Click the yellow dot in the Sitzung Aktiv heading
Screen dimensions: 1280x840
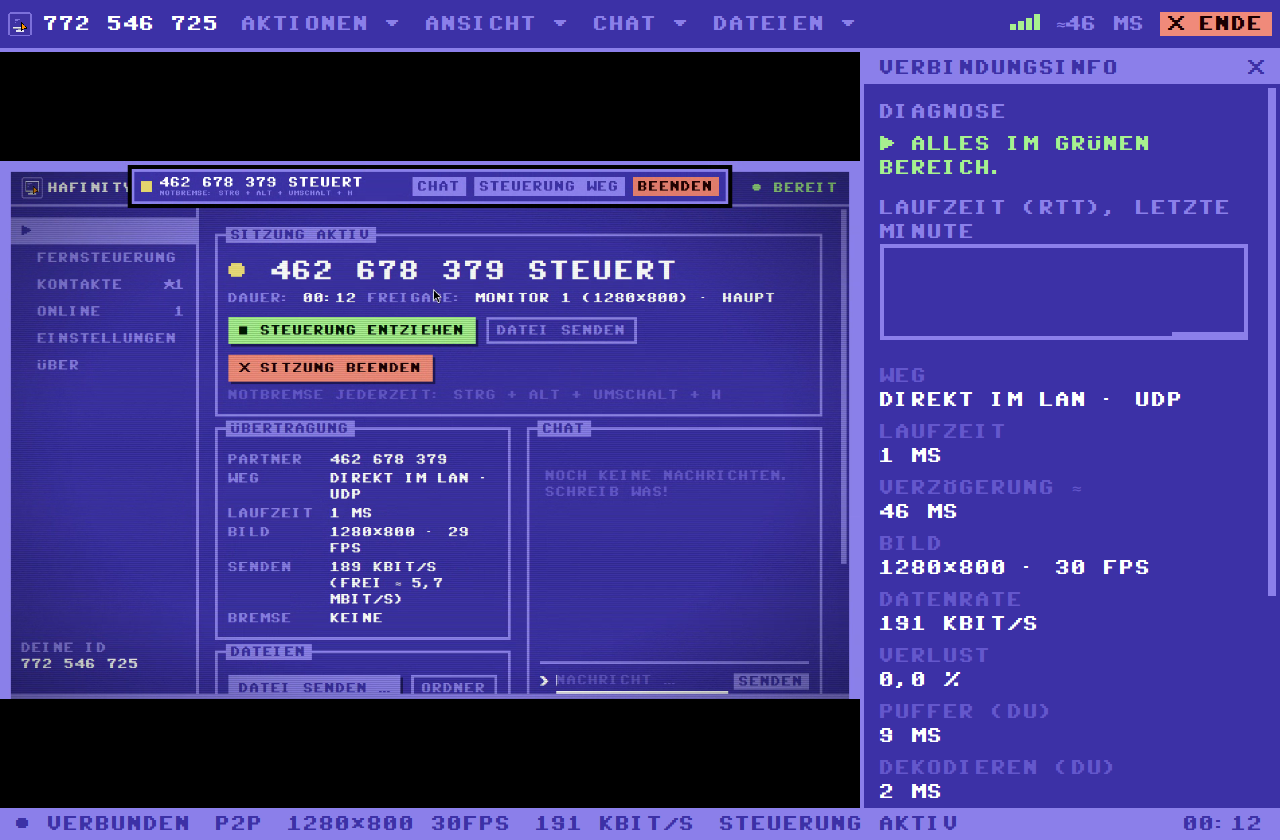pyautogui.click(x=237, y=270)
